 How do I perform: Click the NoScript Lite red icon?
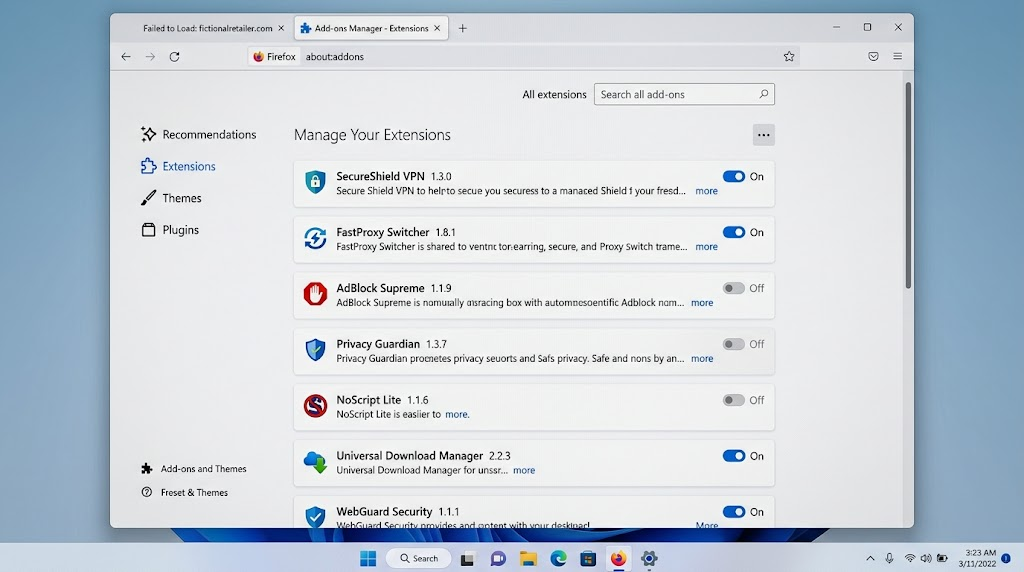pos(315,405)
